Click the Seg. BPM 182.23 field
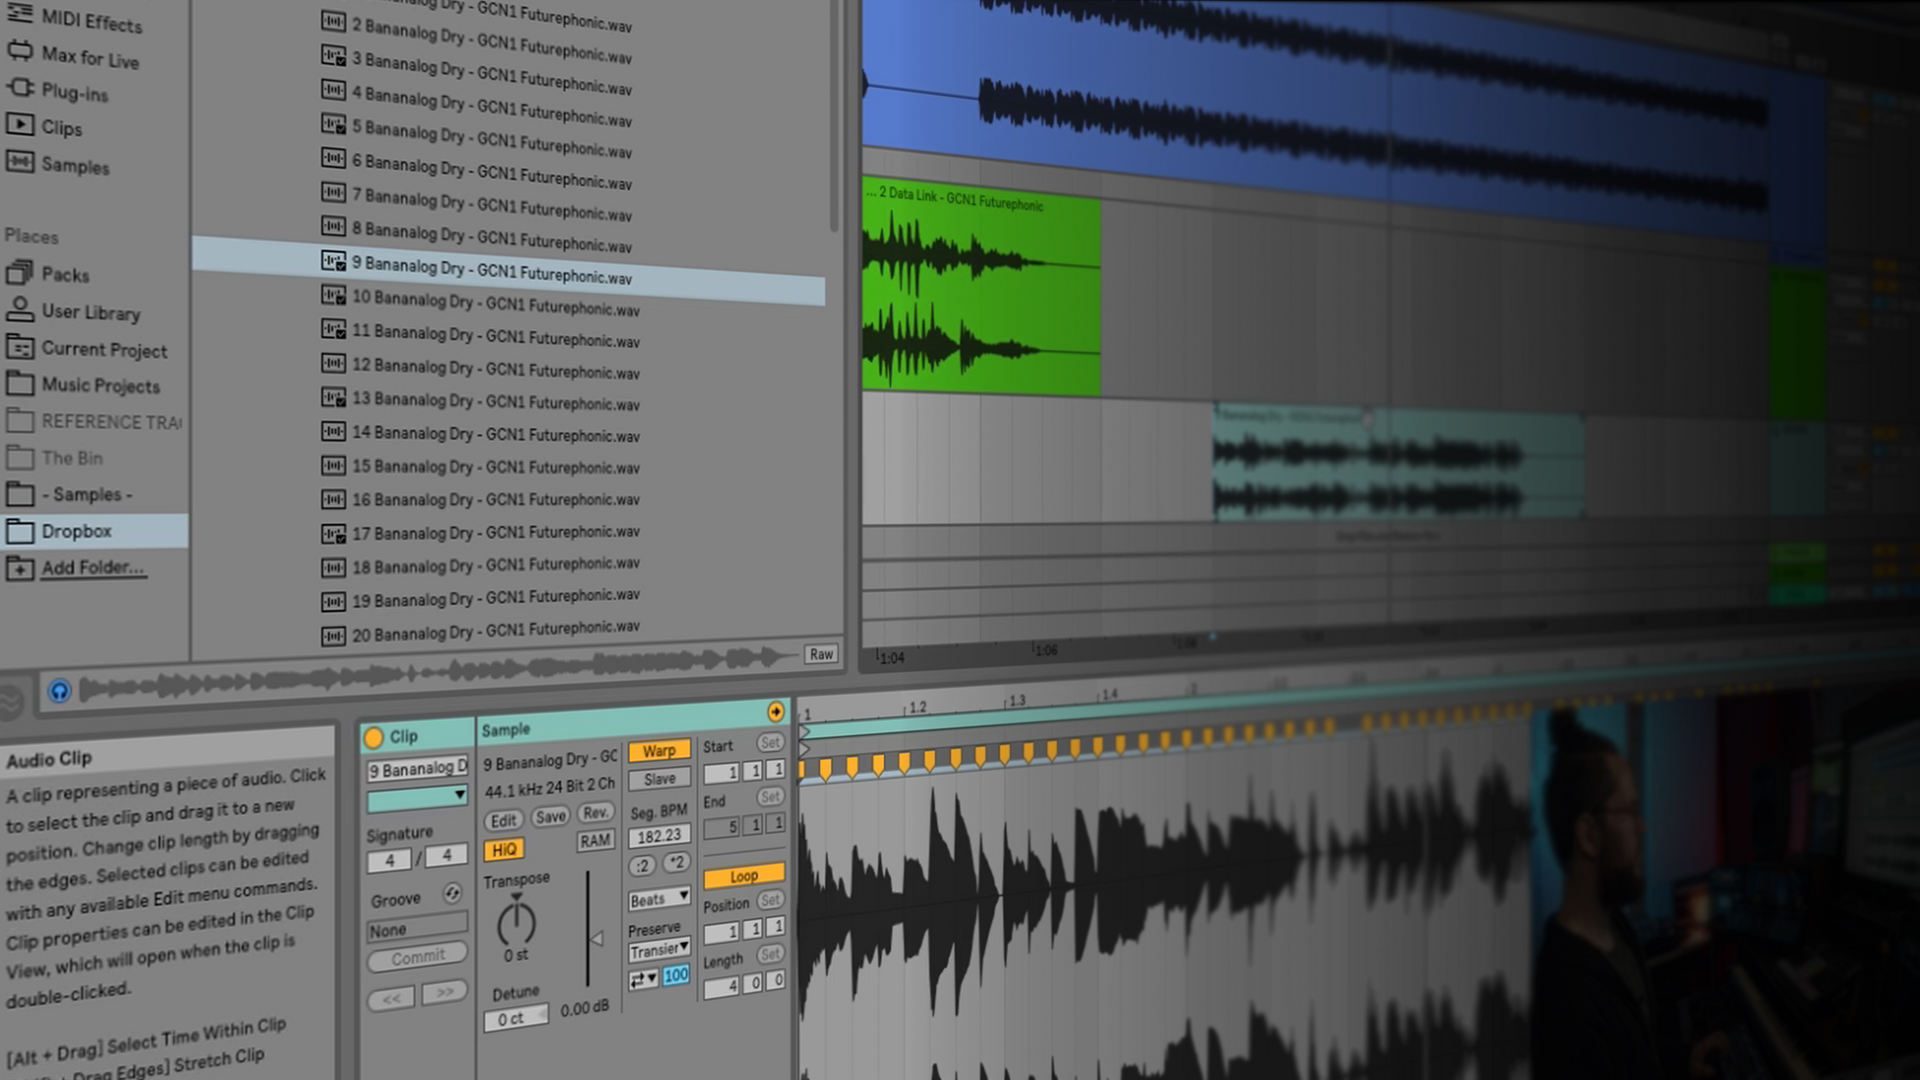This screenshot has width=1920, height=1080. (x=659, y=835)
